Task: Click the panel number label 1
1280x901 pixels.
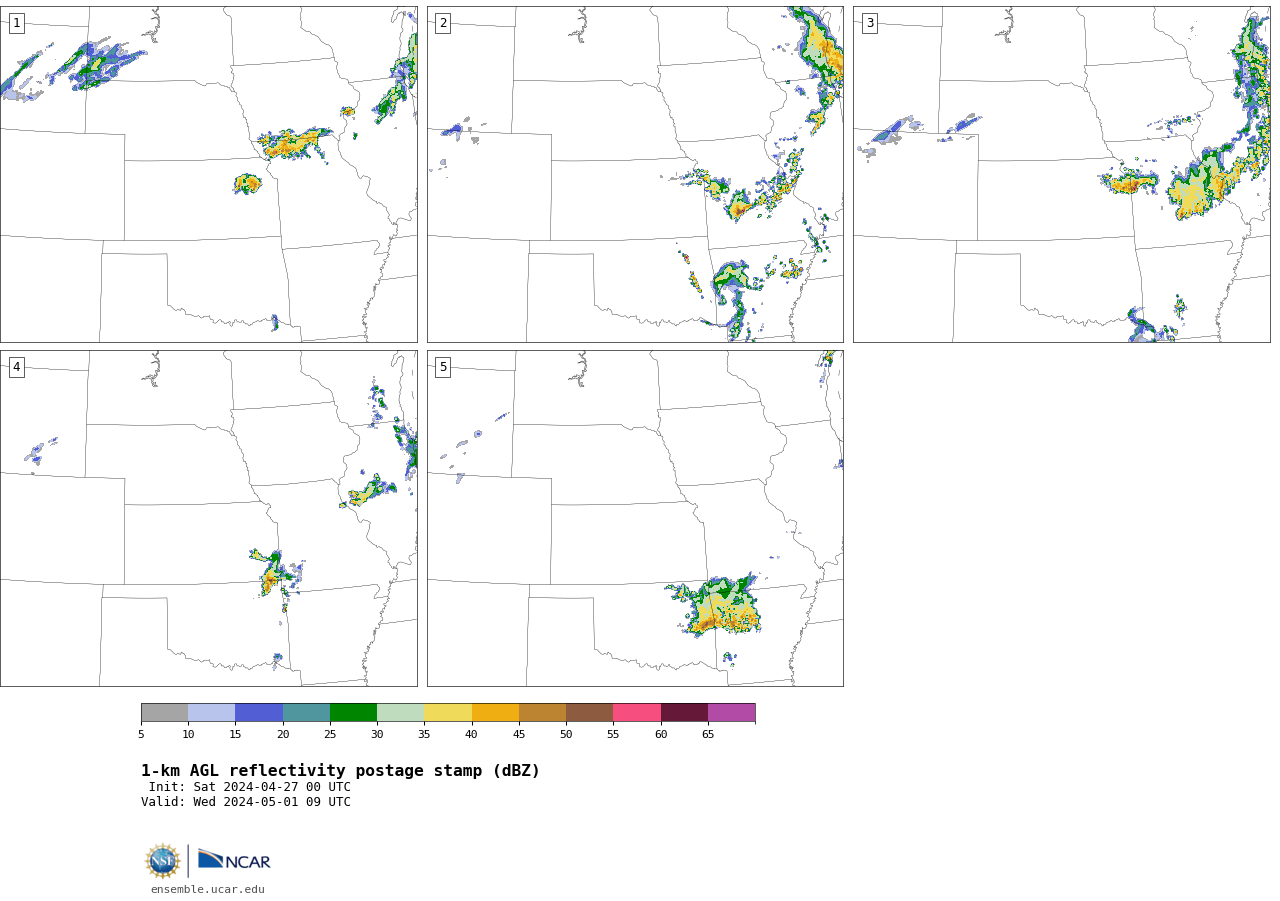Action: click(x=16, y=23)
